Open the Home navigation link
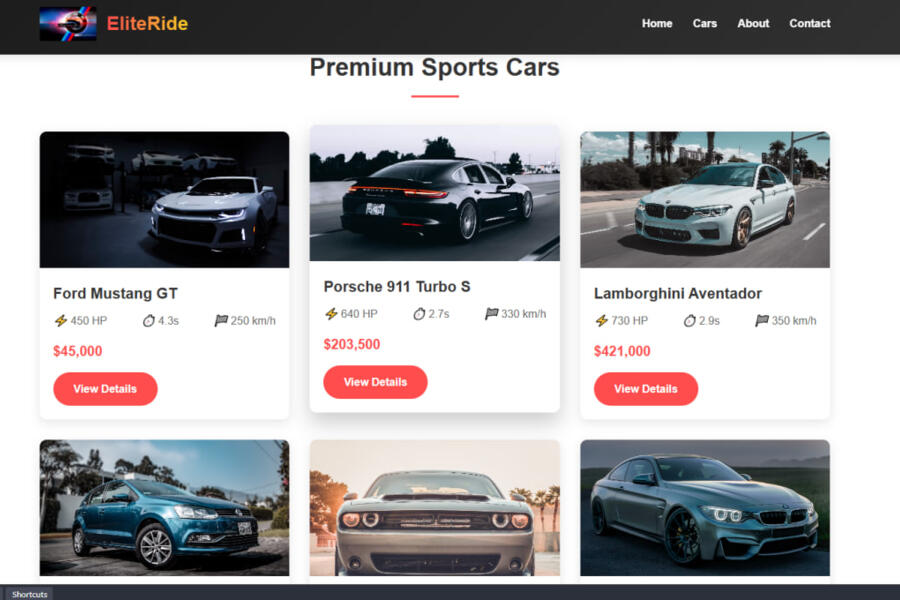Image resolution: width=900 pixels, height=600 pixels. point(657,24)
